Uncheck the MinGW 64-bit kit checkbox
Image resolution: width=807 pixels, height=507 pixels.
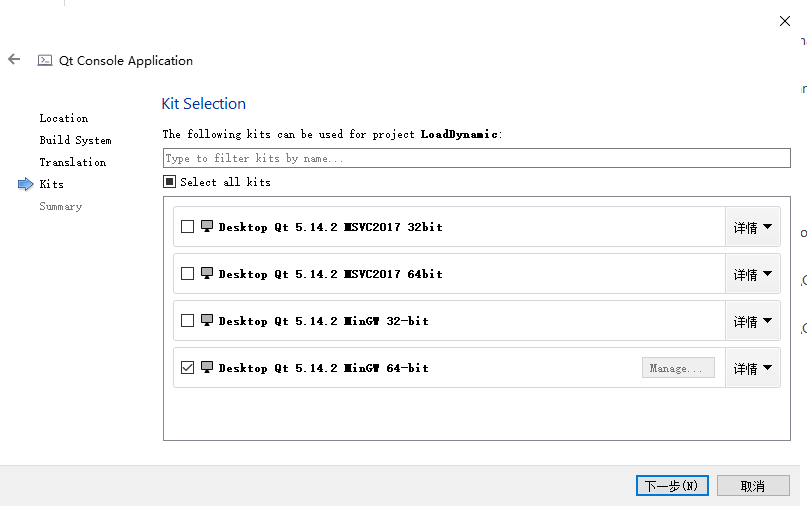187,368
